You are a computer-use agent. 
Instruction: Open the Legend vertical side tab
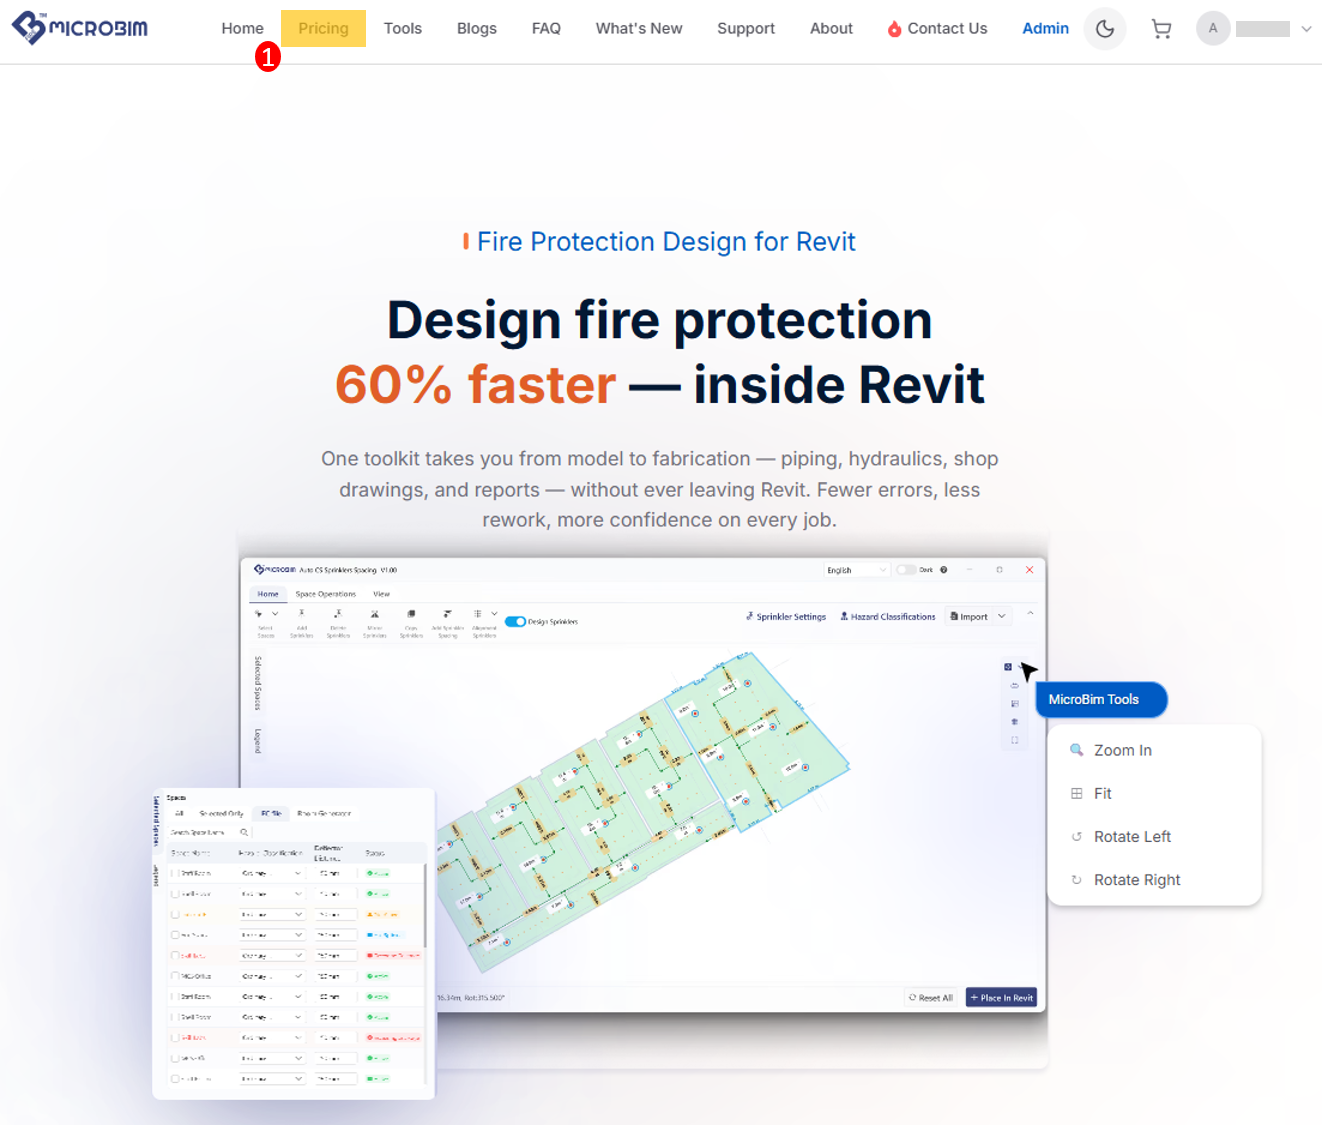[258, 741]
